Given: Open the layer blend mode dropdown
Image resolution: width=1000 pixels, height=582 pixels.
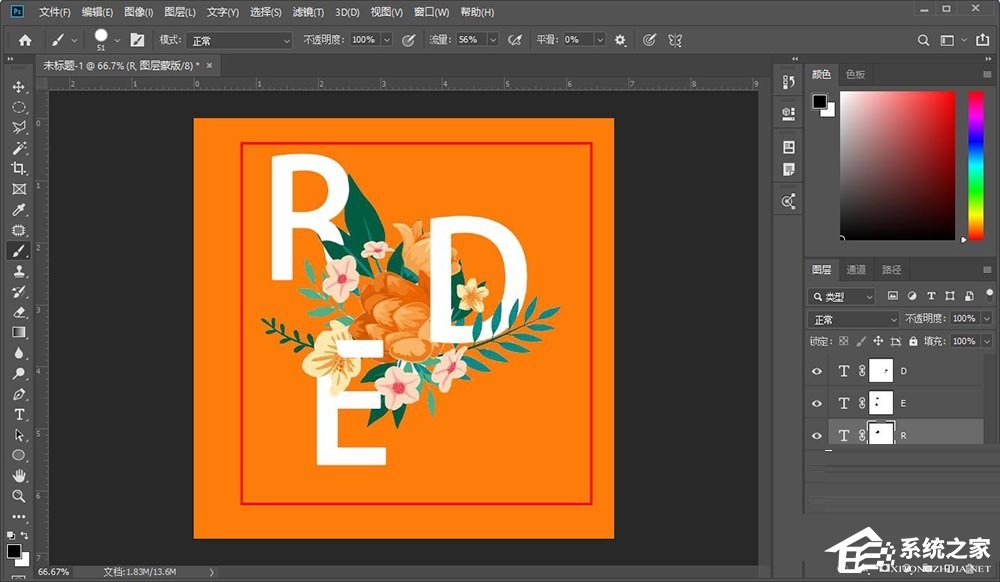Looking at the screenshot, I should (x=852, y=319).
